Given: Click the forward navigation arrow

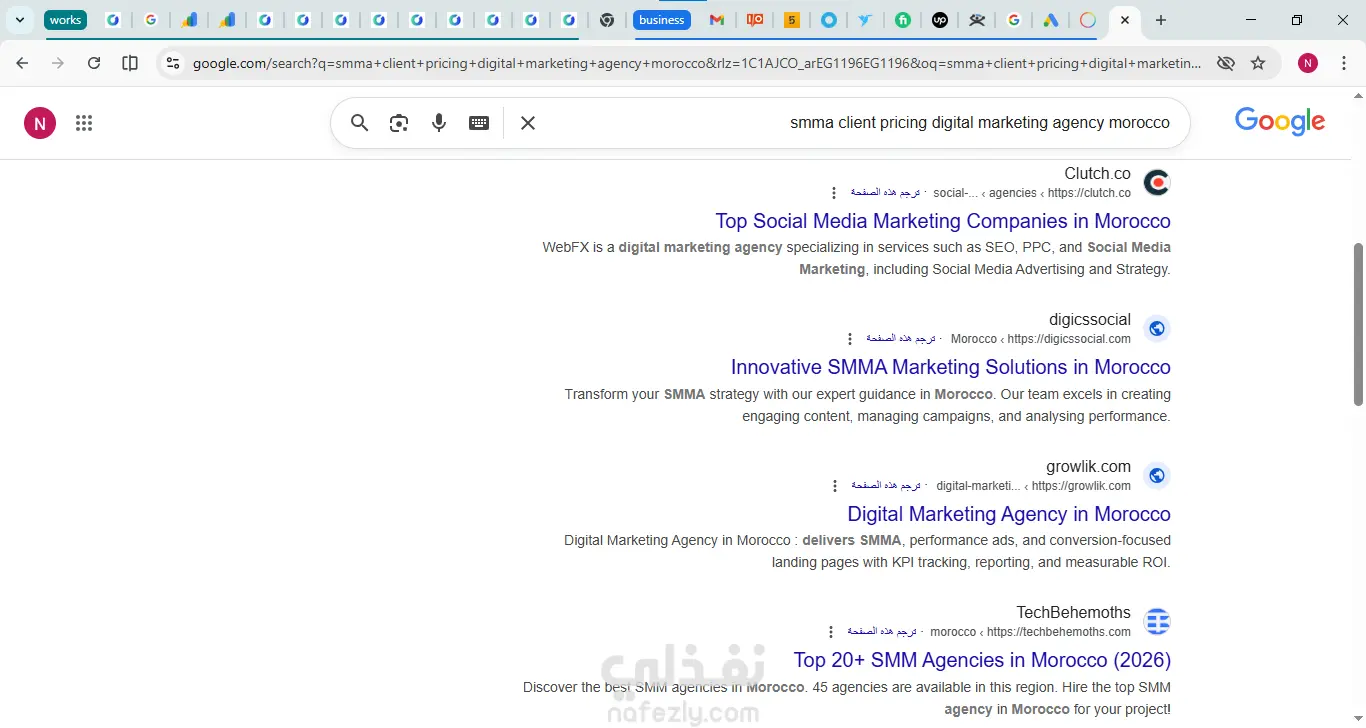Looking at the screenshot, I should (x=58, y=63).
